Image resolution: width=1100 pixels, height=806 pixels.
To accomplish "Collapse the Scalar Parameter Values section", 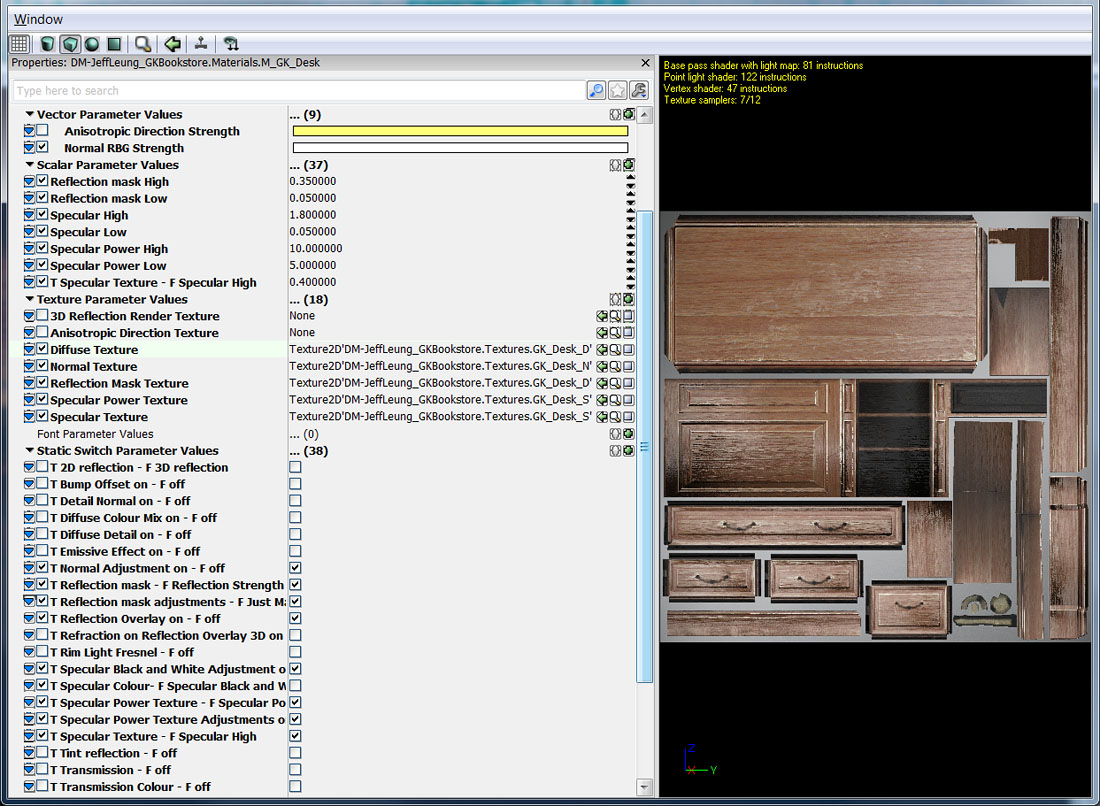I will tap(30, 165).
